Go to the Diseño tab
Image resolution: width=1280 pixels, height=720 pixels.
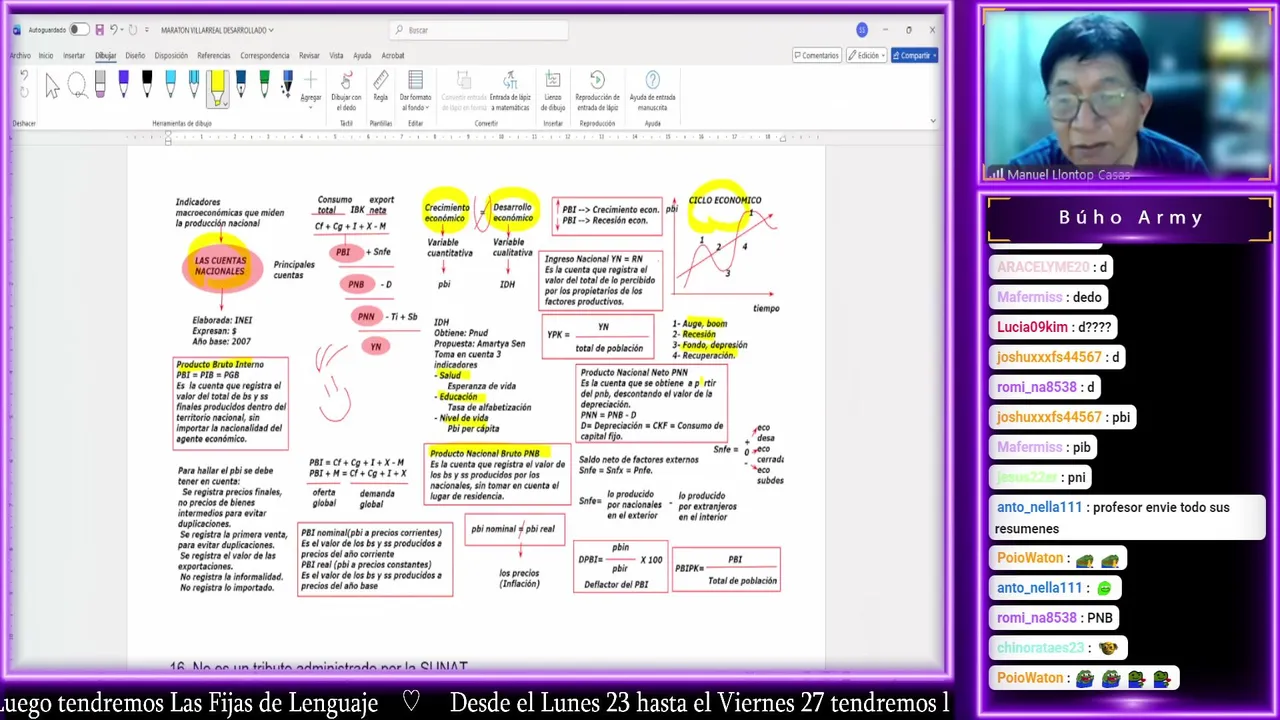[x=135, y=56]
